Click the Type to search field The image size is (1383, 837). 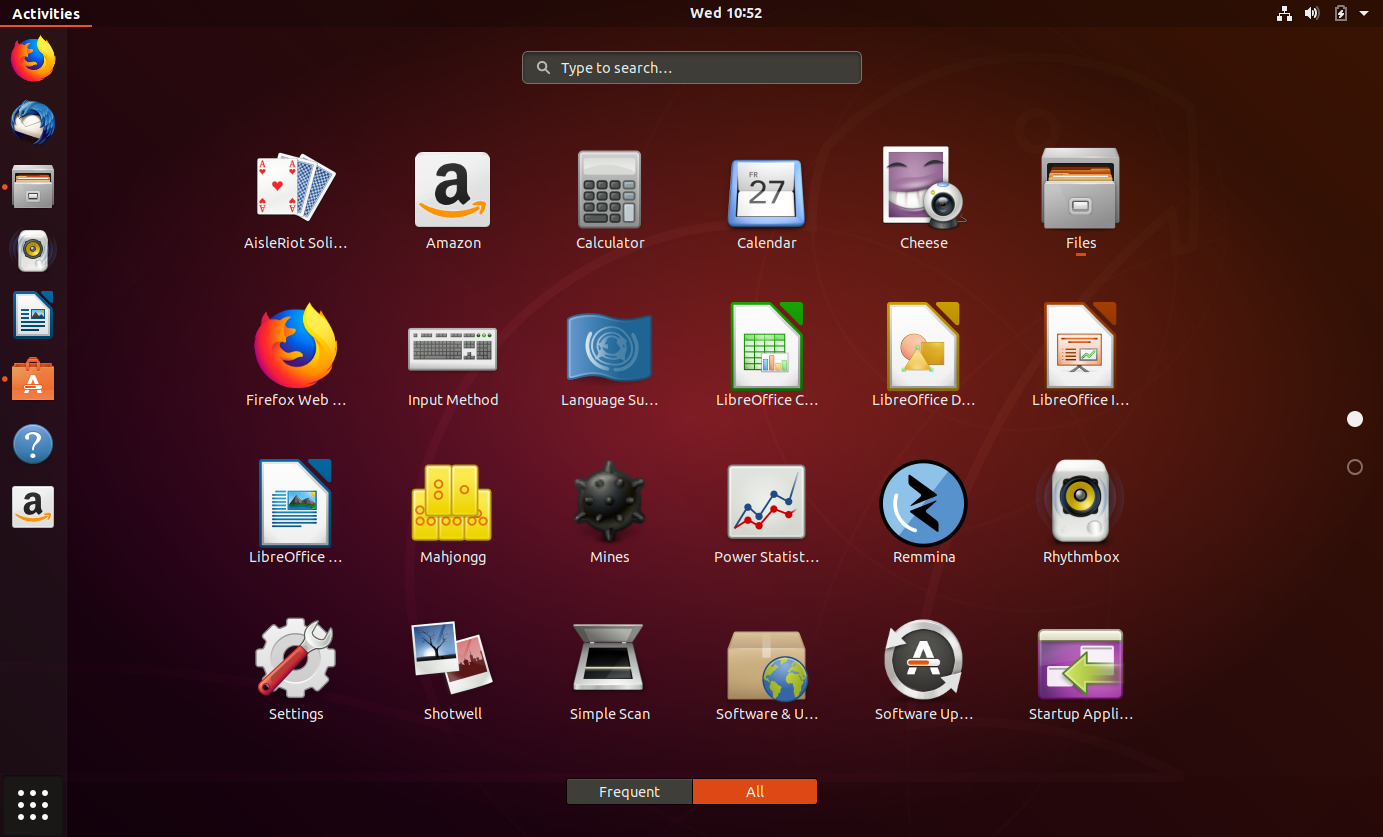tap(691, 67)
